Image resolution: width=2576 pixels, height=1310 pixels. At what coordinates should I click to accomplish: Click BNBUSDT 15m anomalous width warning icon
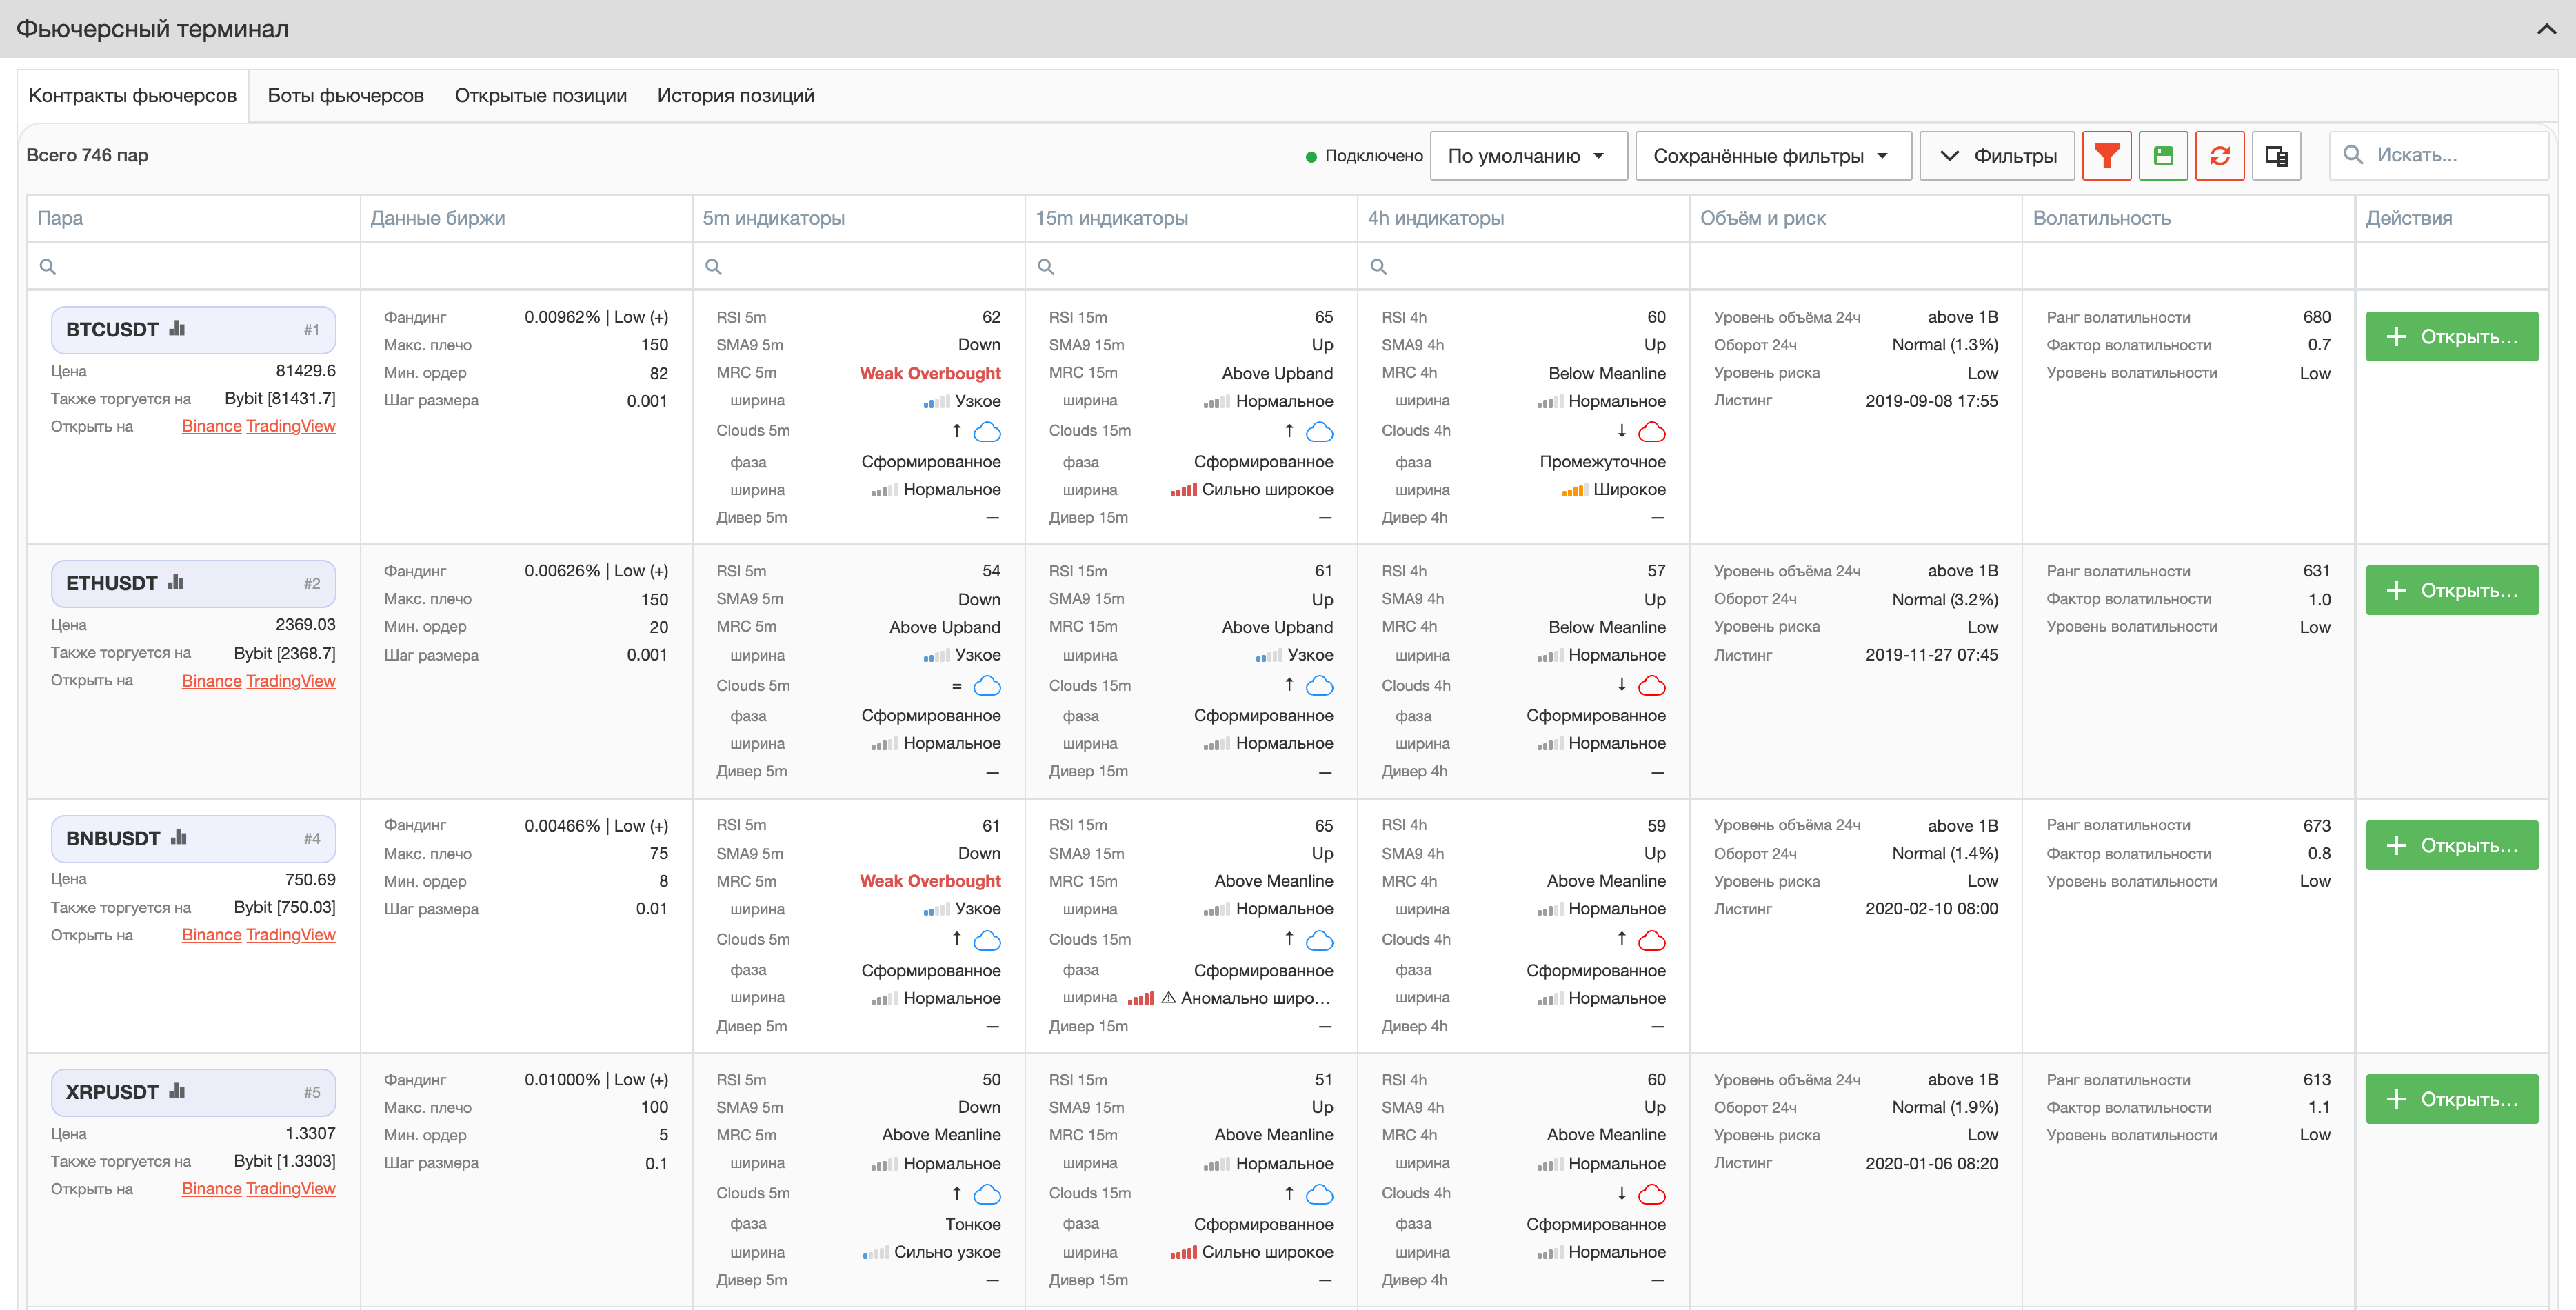(x=1168, y=998)
